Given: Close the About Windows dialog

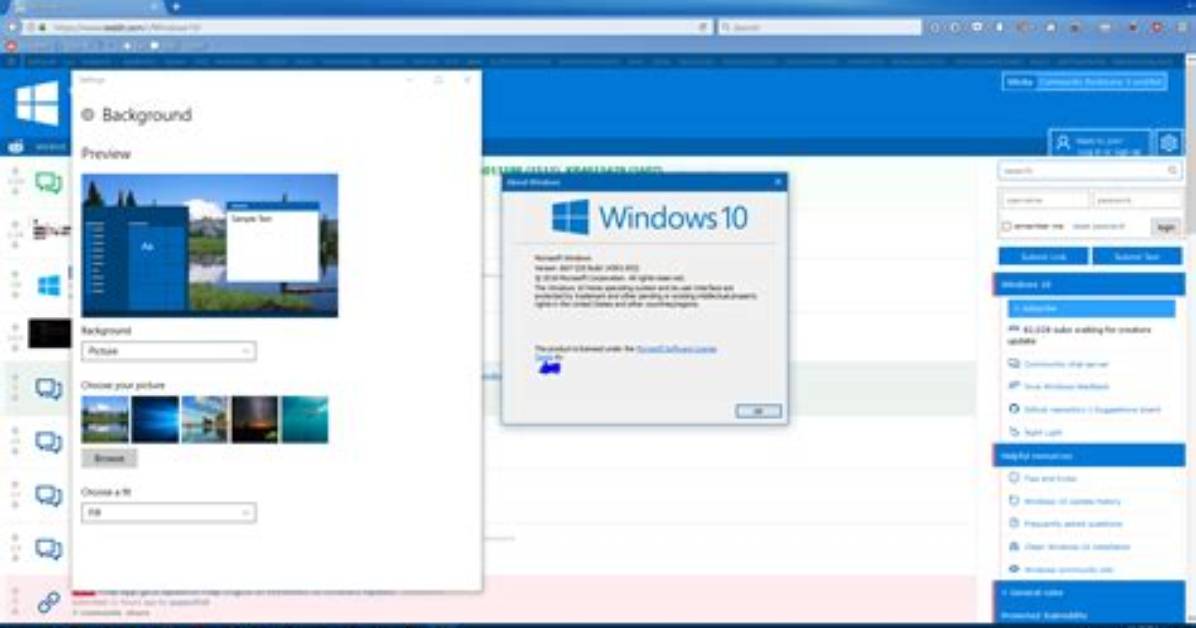Looking at the screenshot, I should coord(778,182).
